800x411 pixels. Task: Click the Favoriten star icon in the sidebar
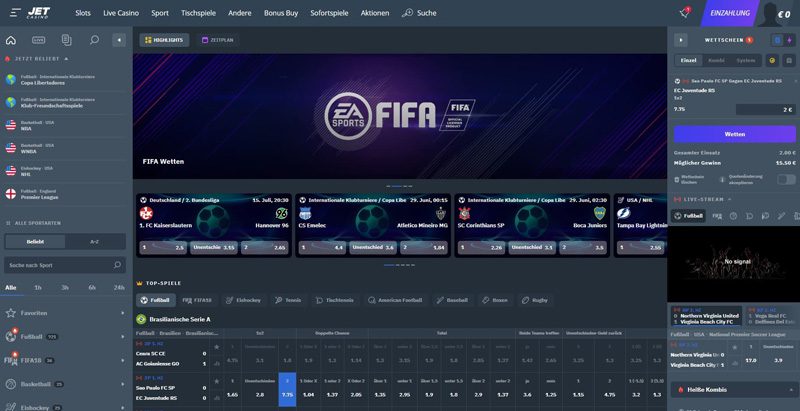[11, 313]
